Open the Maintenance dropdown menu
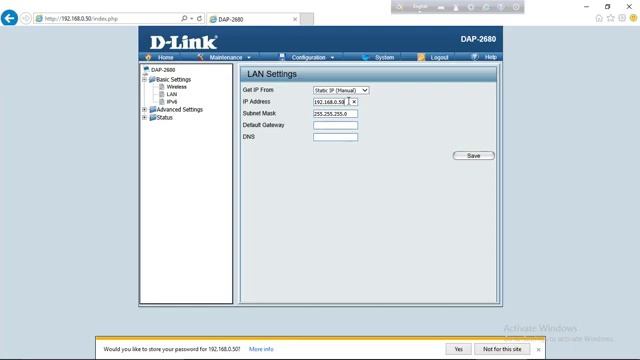The height and width of the screenshot is (360, 640). 224,58
